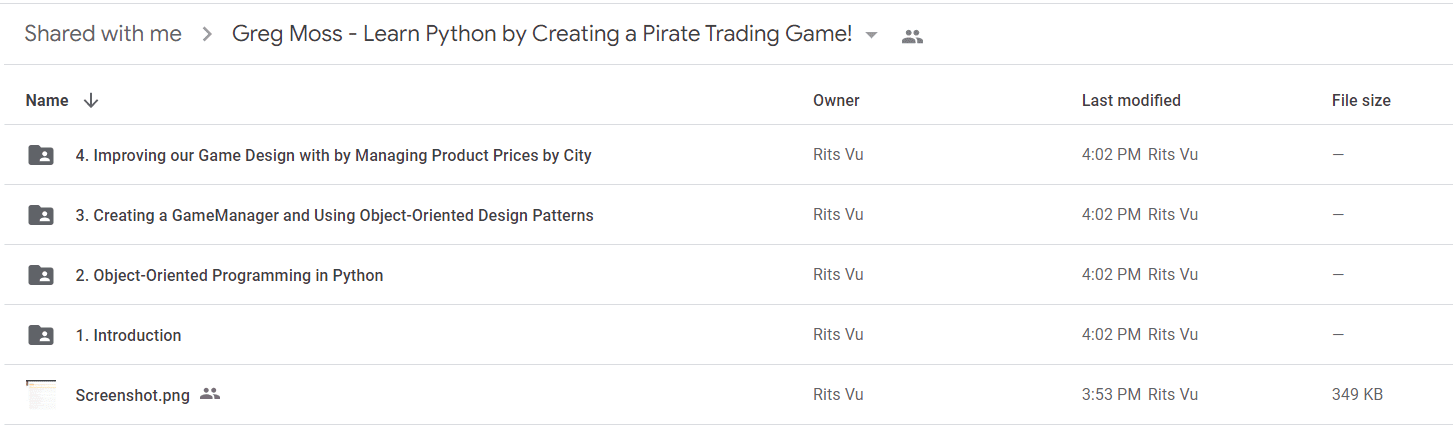Go back to Shared with me

pos(103,34)
